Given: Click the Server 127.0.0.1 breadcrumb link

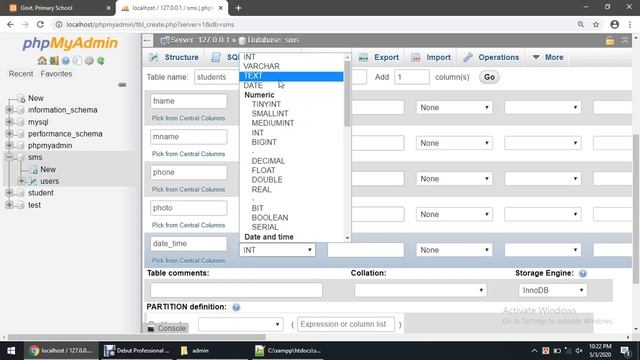Looking at the screenshot, I should pyautogui.click(x=200, y=40).
